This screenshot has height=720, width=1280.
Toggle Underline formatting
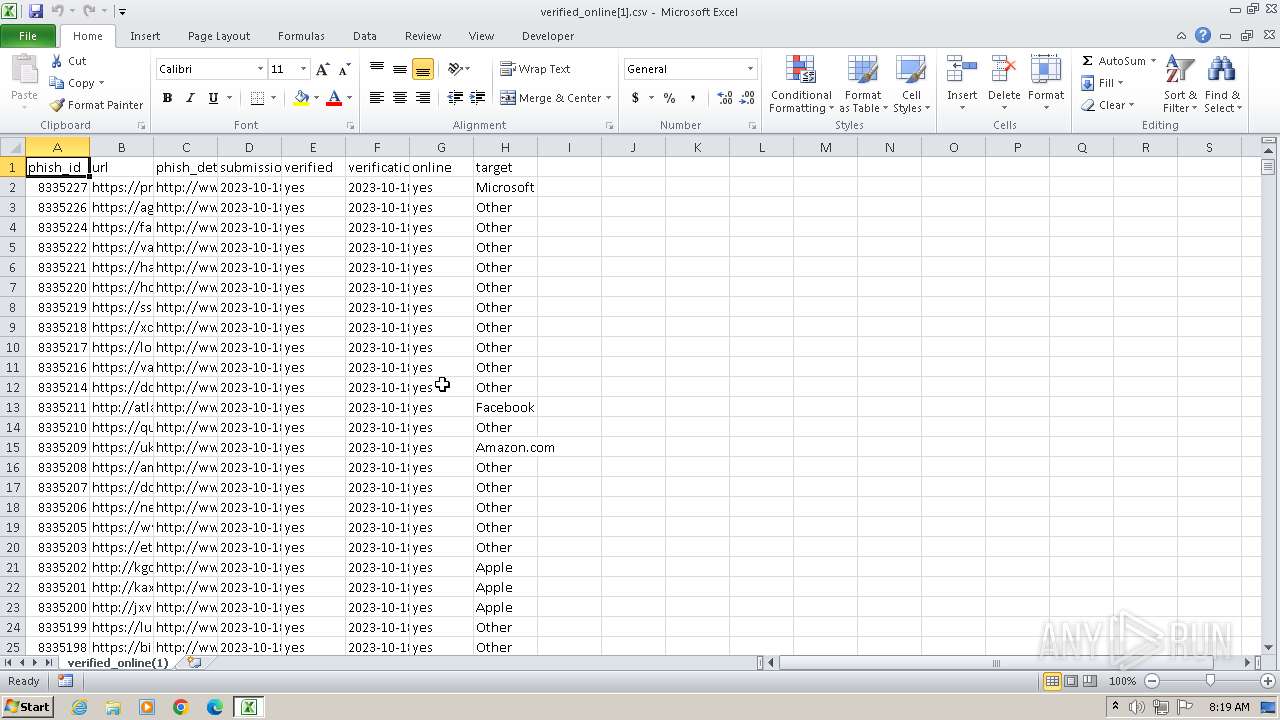click(x=213, y=98)
